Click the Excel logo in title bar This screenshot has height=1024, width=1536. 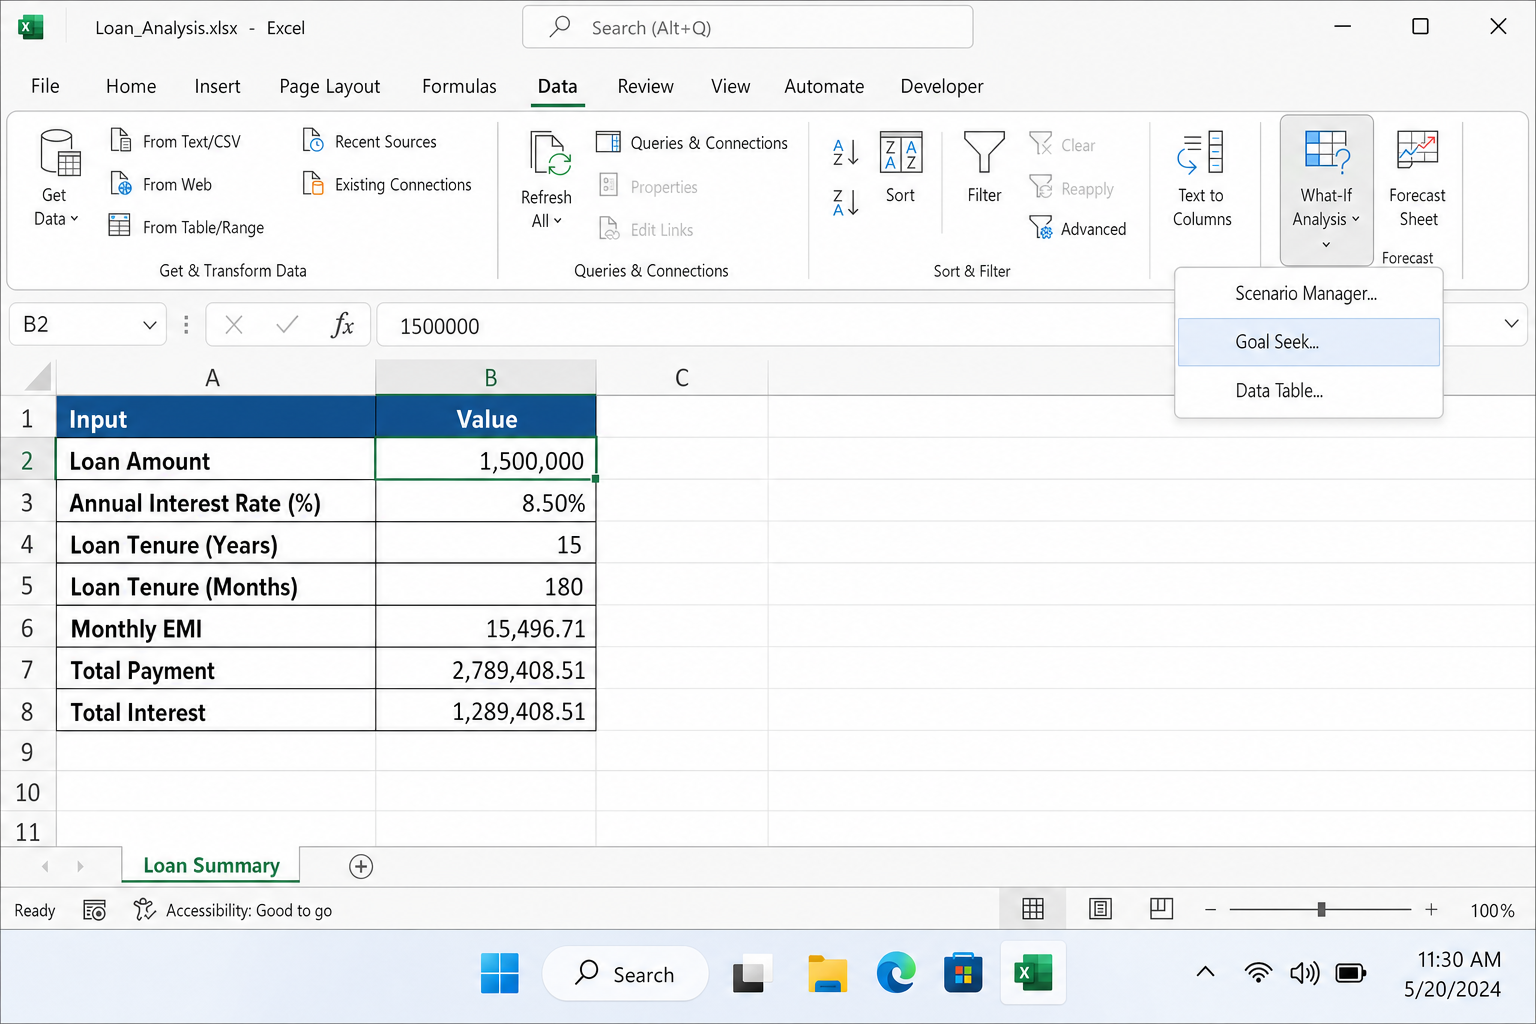pyautogui.click(x=30, y=27)
